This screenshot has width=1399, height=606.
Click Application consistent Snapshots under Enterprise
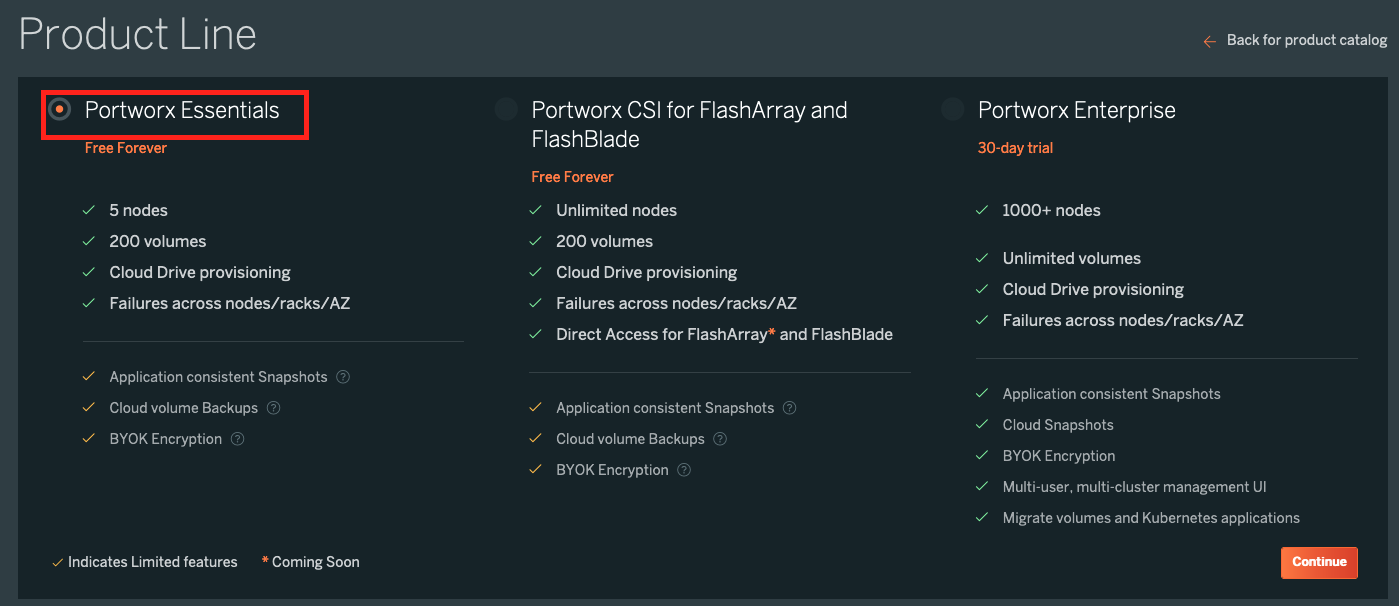coord(1112,394)
